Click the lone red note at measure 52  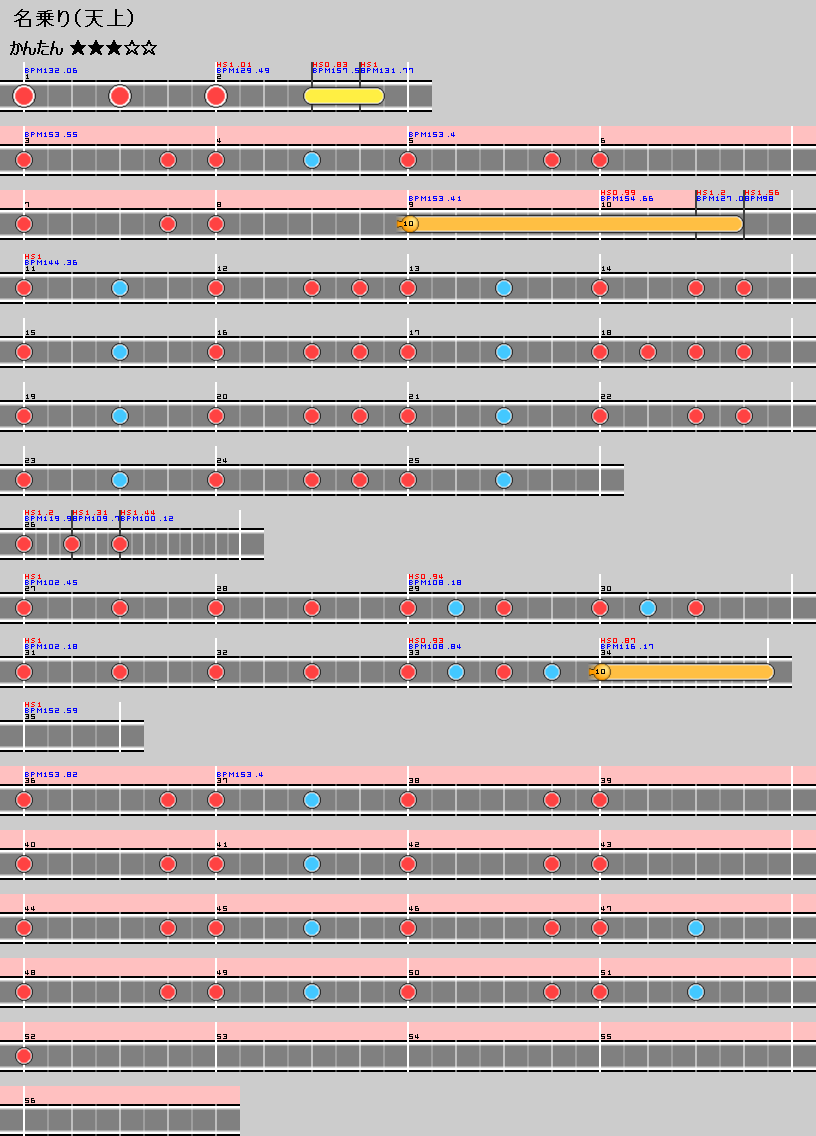coord(24,1056)
